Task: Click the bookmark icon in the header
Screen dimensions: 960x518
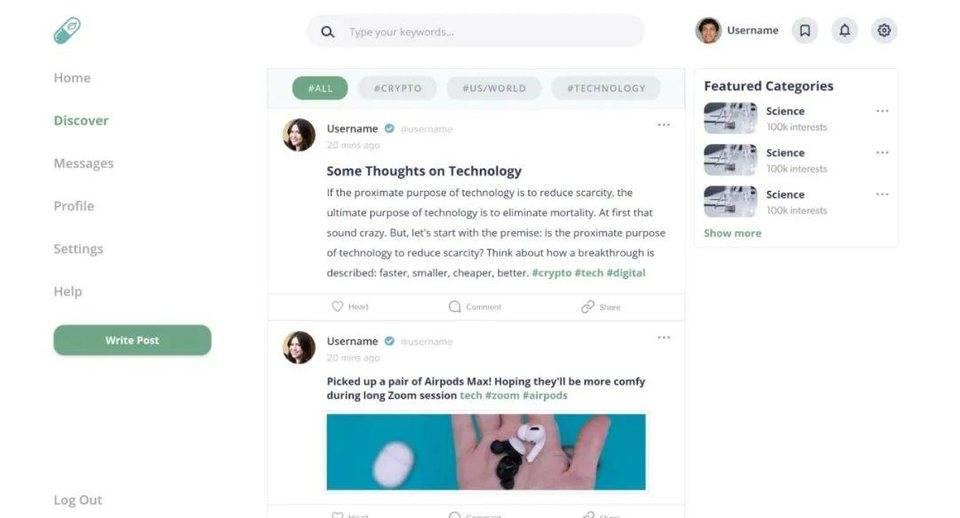Action: pos(805,31)
